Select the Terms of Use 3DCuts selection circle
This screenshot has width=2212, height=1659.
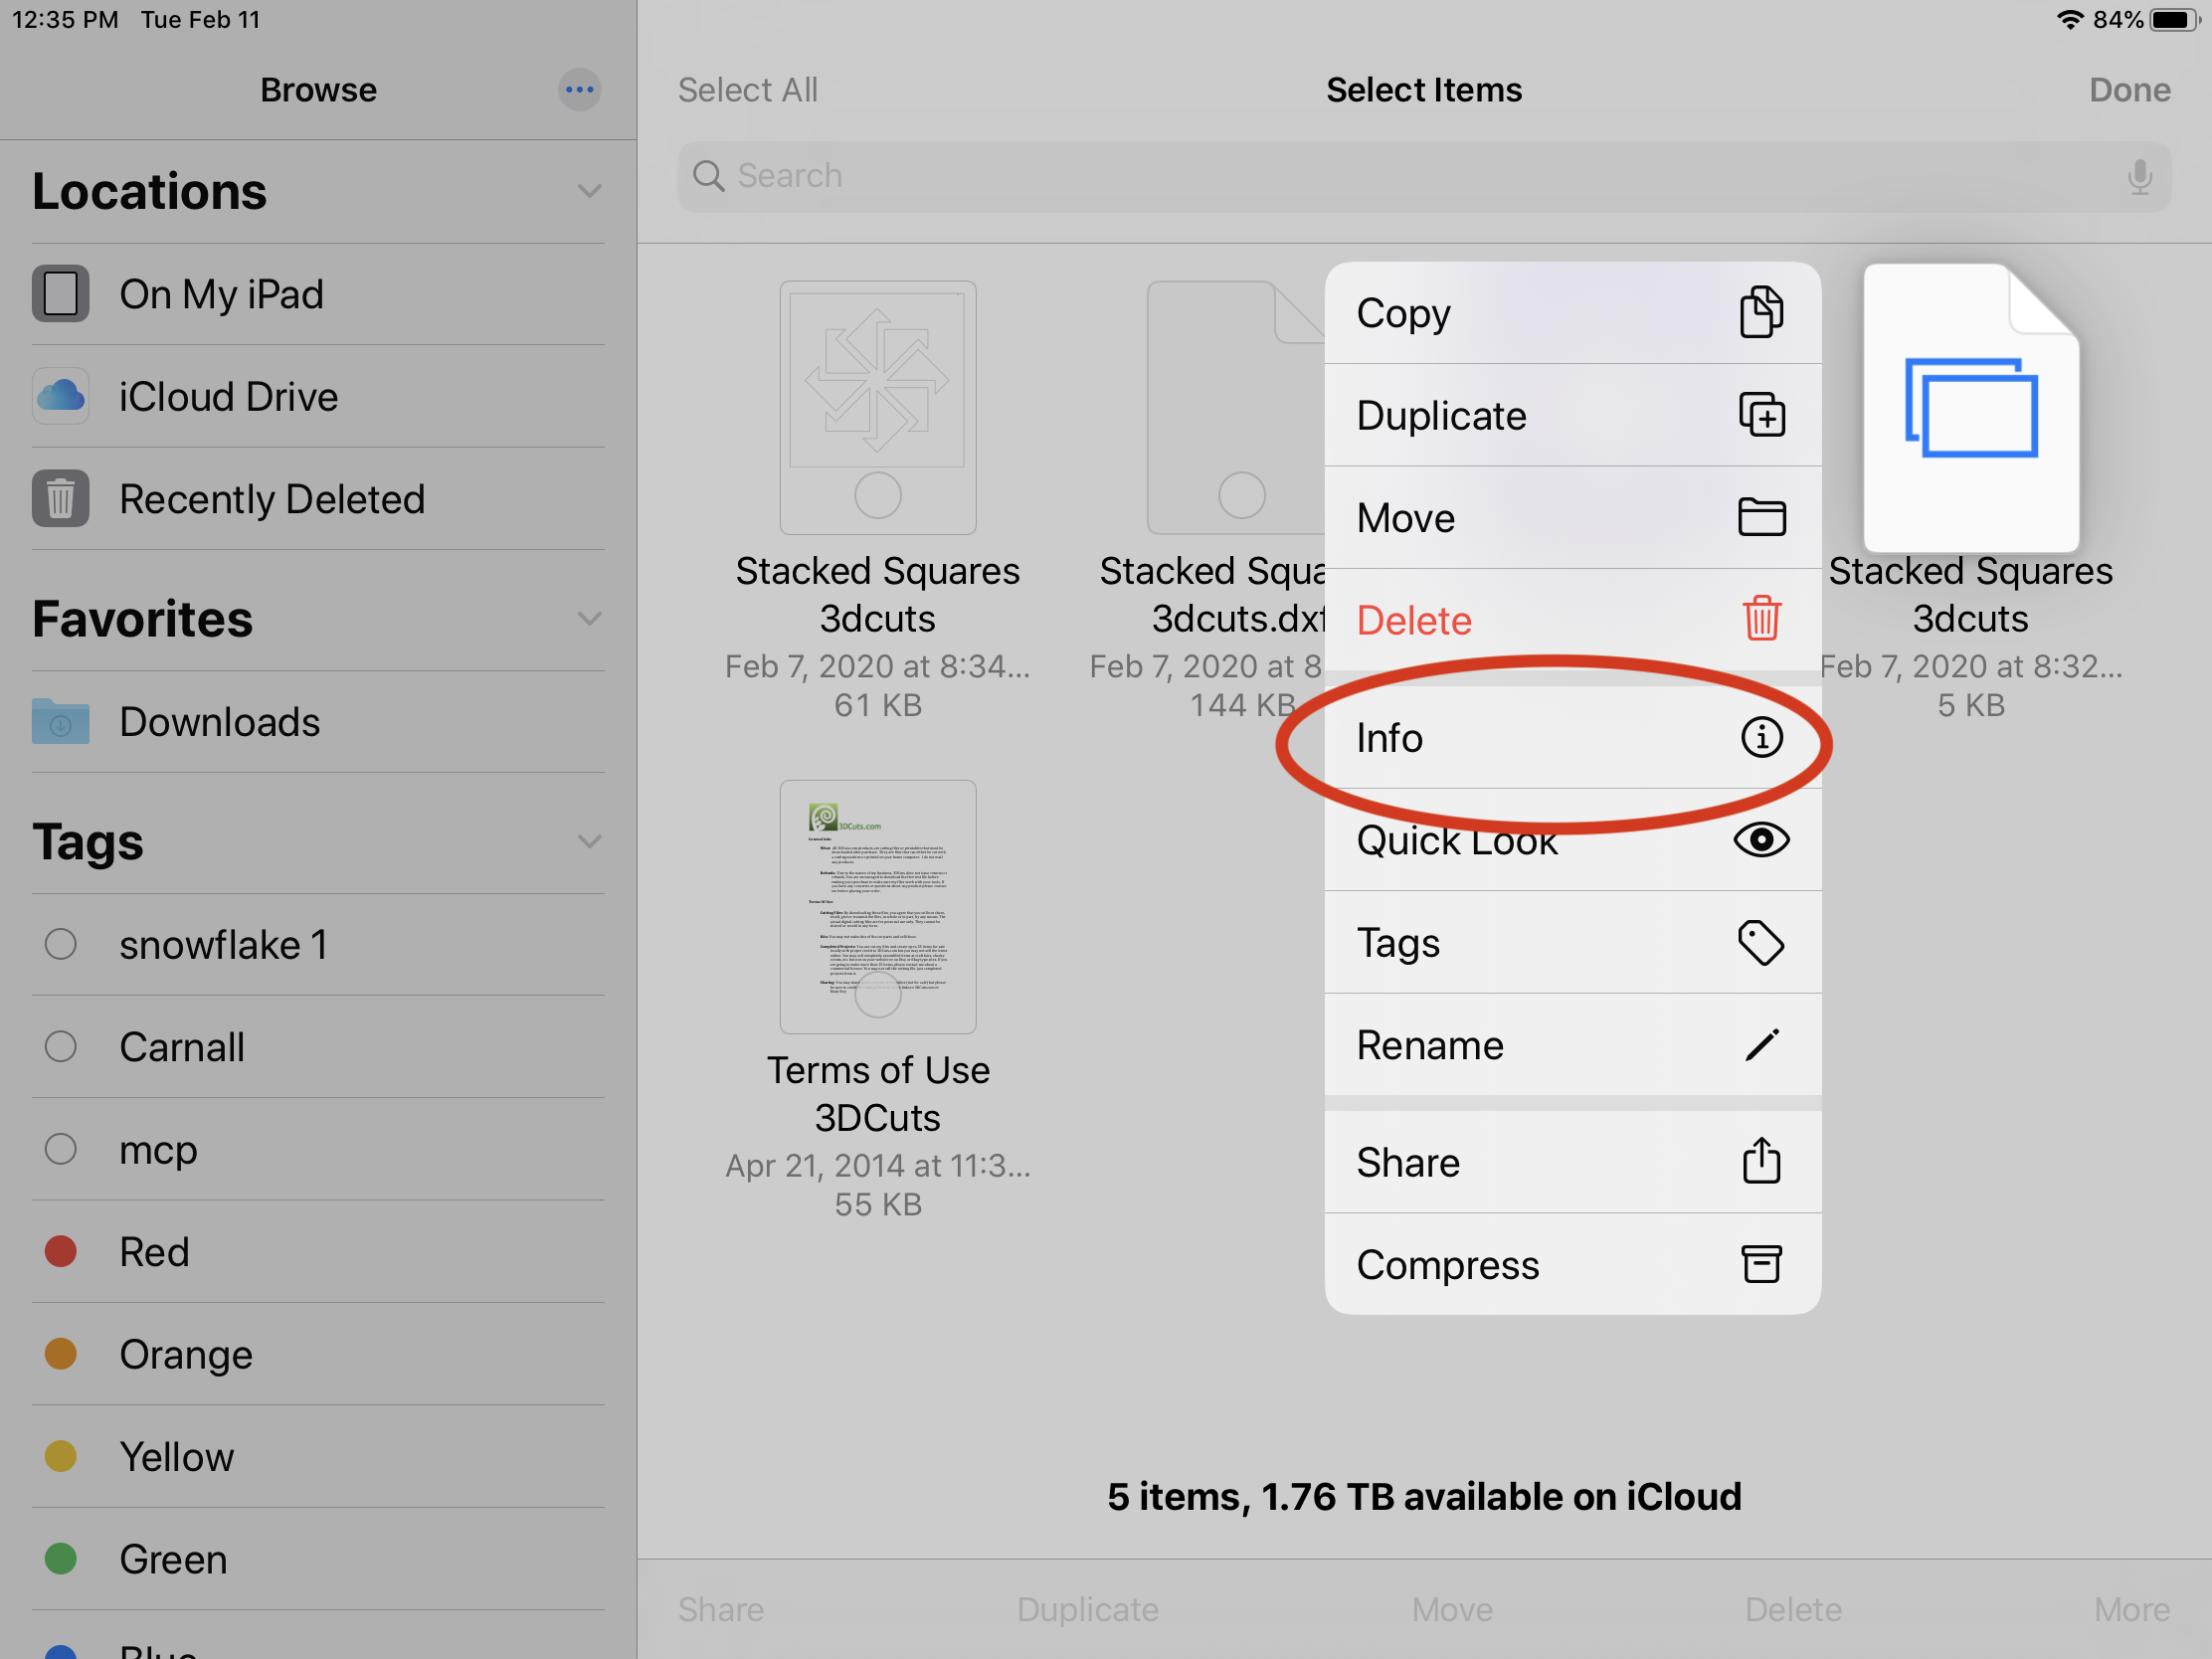click(877, 995)
